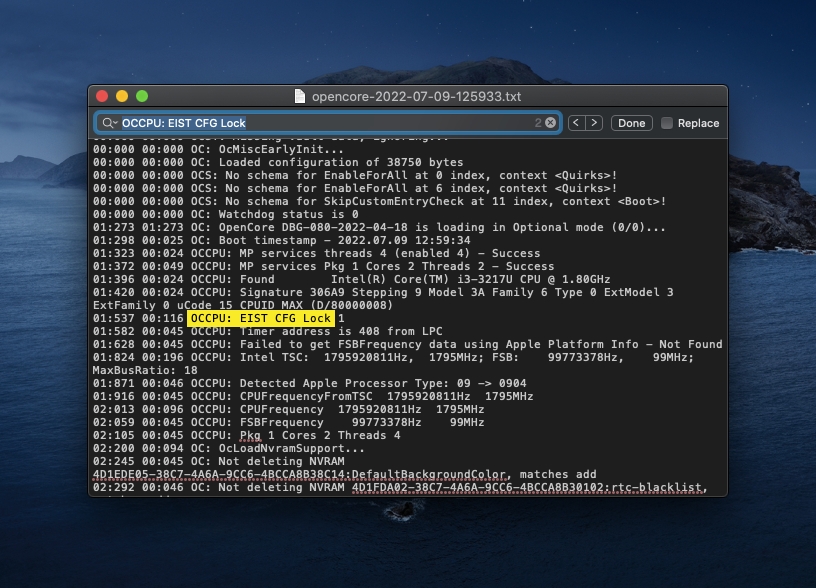The height and width of the screenshot is (588, 816).
Task: Jump to the next search match
Action: click(594, 123)
